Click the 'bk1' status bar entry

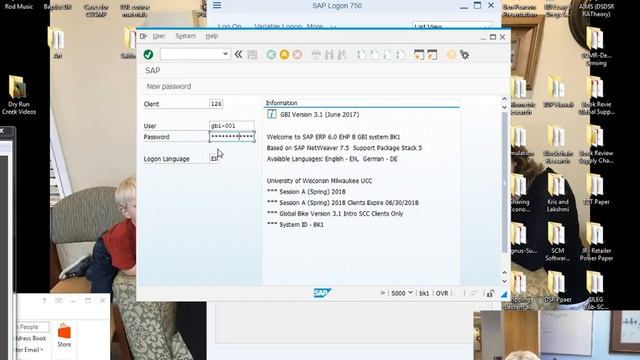(424, 293)
